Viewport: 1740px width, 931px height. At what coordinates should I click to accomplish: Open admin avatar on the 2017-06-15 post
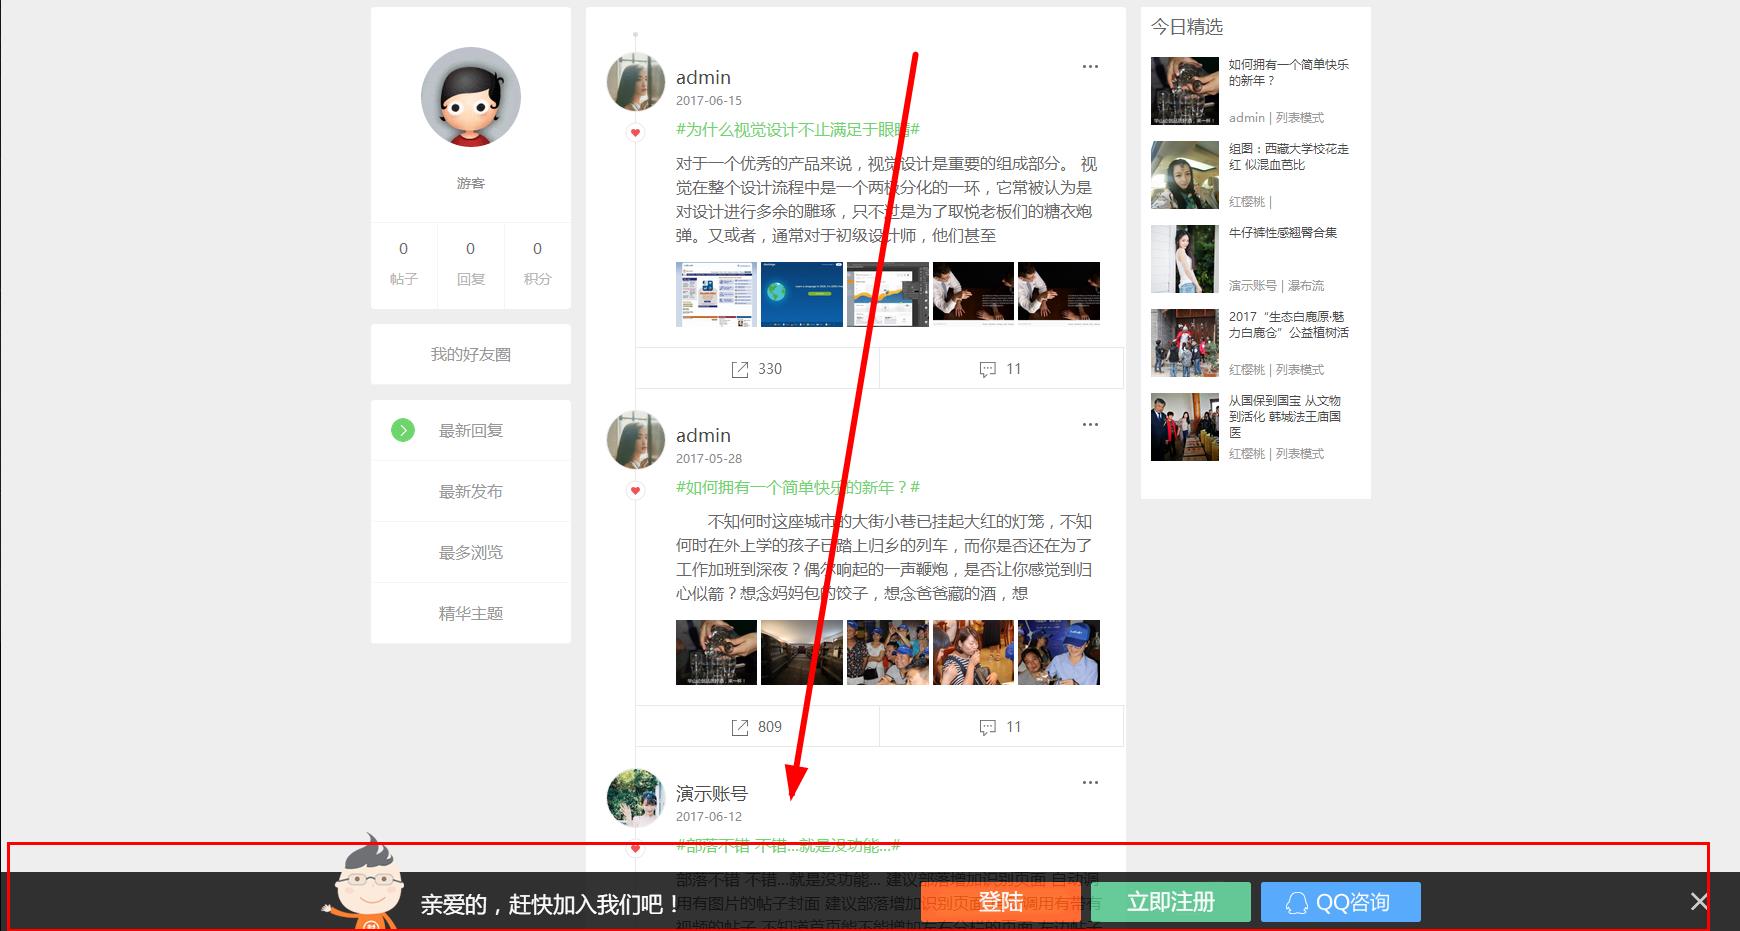[x=636, y=82]
